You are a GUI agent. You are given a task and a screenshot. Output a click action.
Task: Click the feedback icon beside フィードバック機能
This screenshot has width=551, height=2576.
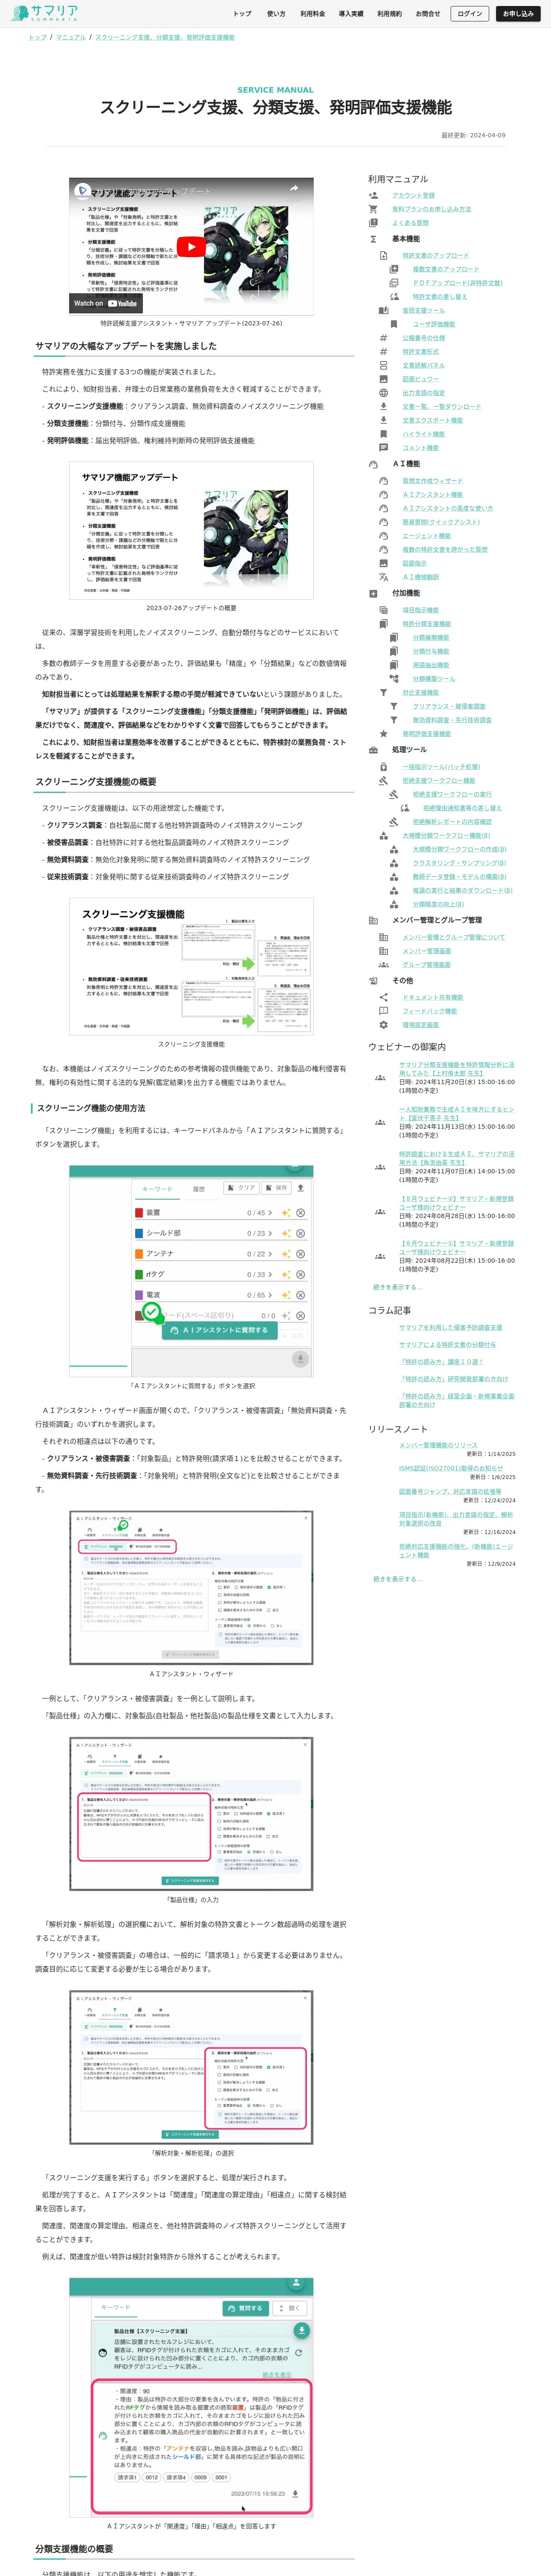[383, 1011]
